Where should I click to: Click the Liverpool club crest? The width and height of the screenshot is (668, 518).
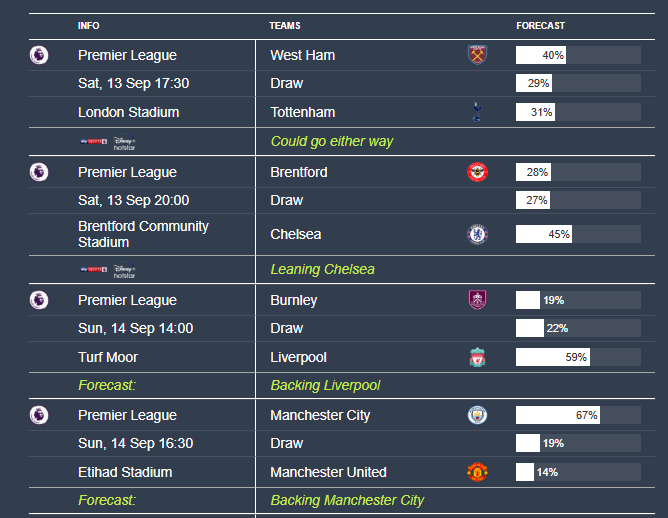click(477, 357)
